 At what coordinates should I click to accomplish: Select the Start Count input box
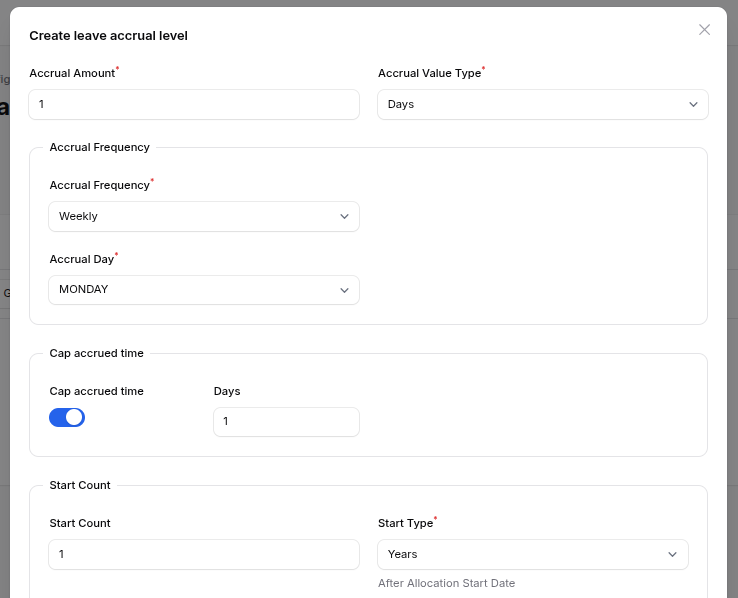point(204,555)
